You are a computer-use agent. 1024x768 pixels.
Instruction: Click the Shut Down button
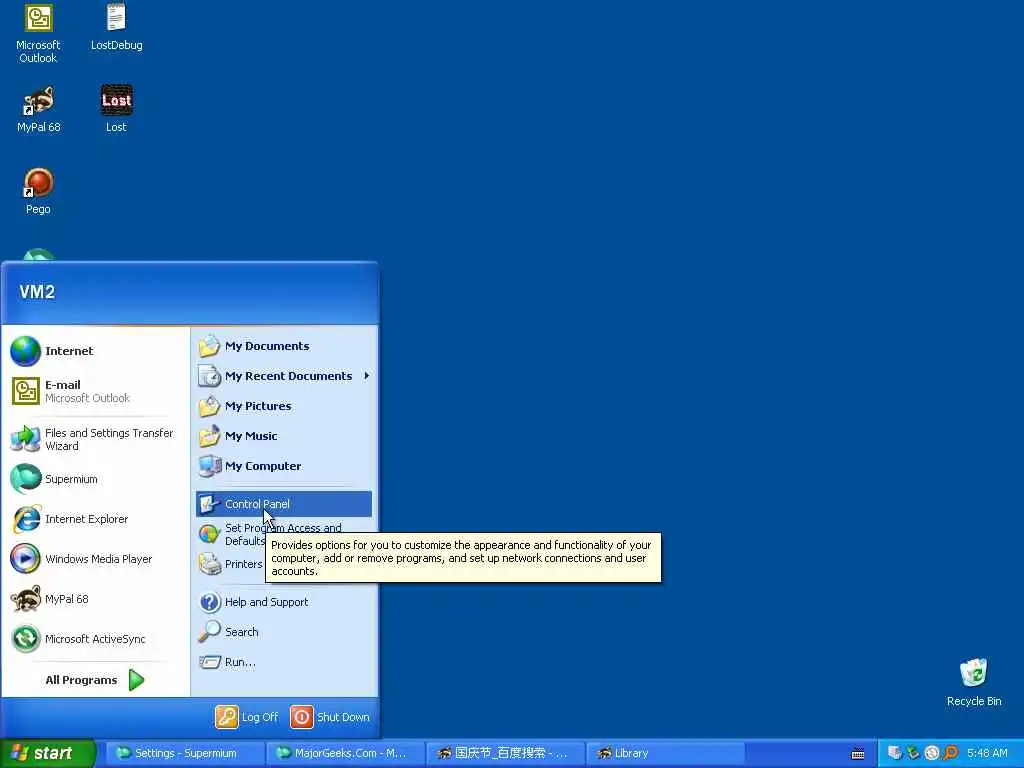point(330,717)
